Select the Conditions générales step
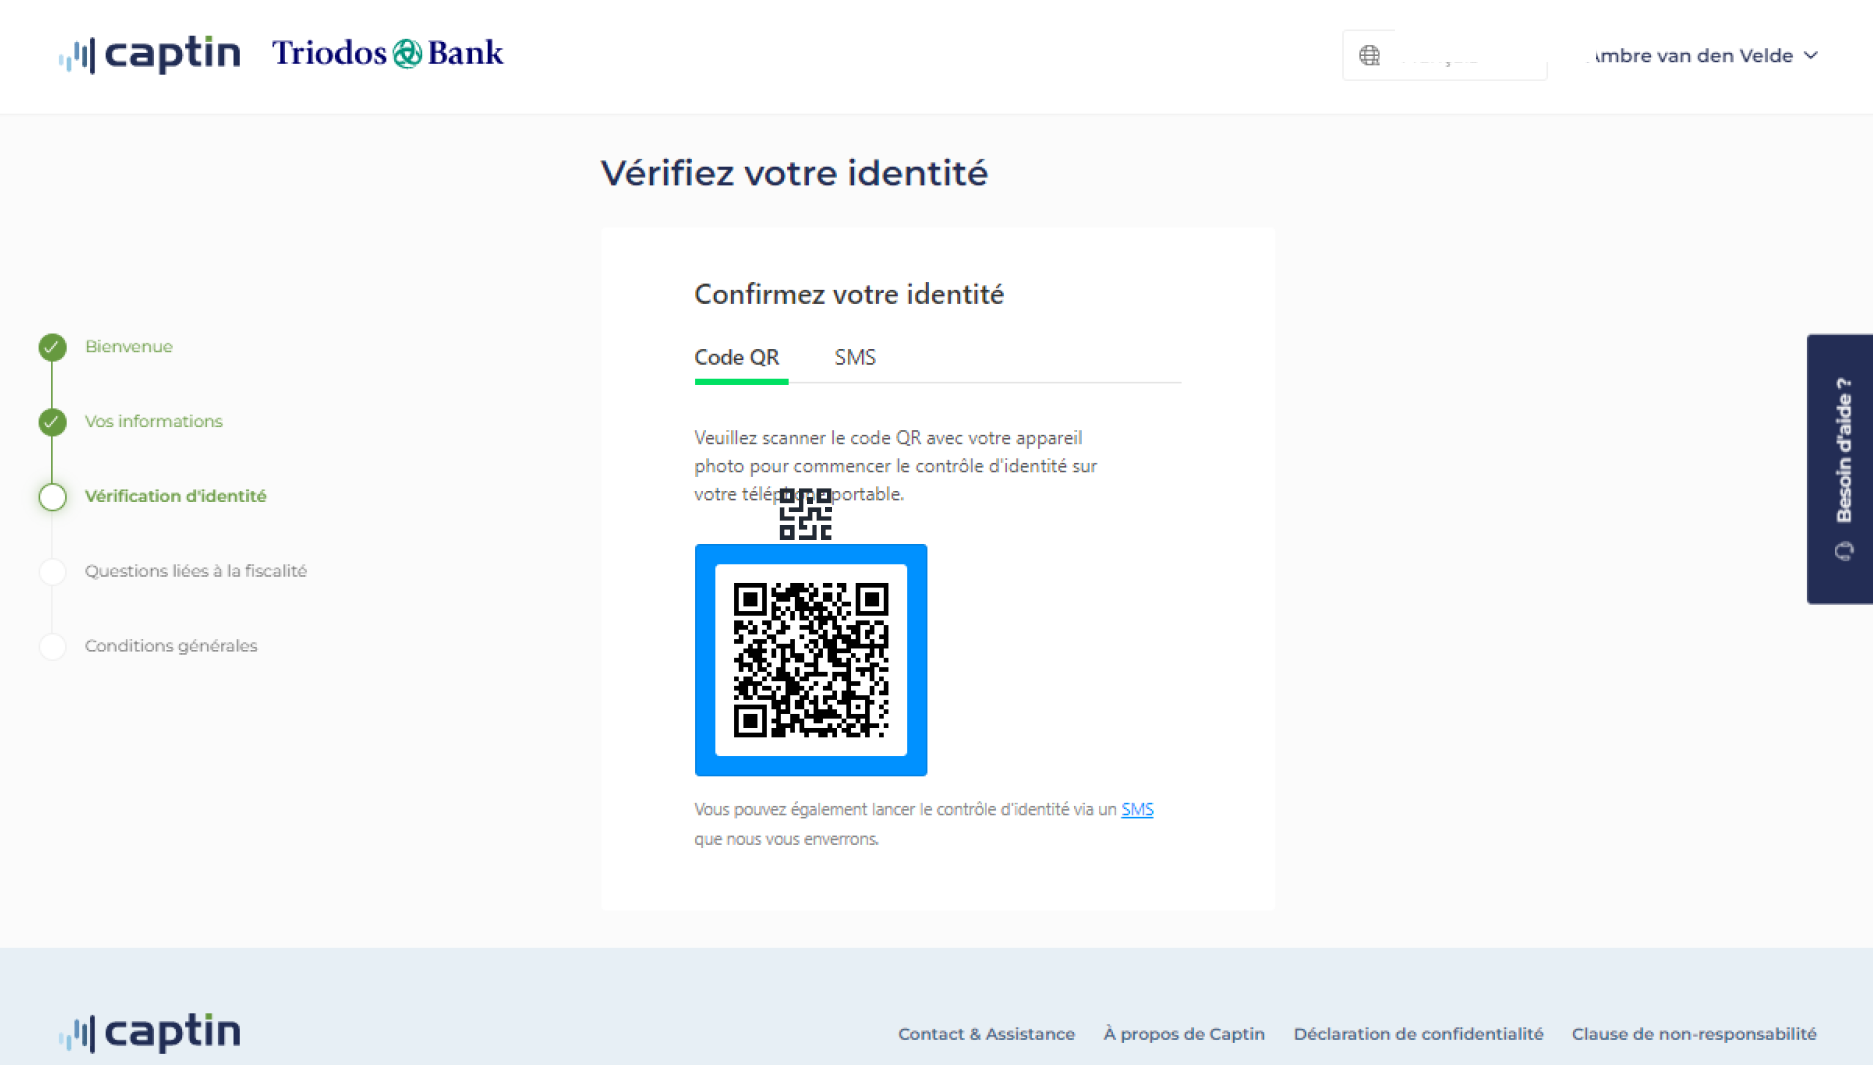1873x1065 pixels. (x=171, y=646)
